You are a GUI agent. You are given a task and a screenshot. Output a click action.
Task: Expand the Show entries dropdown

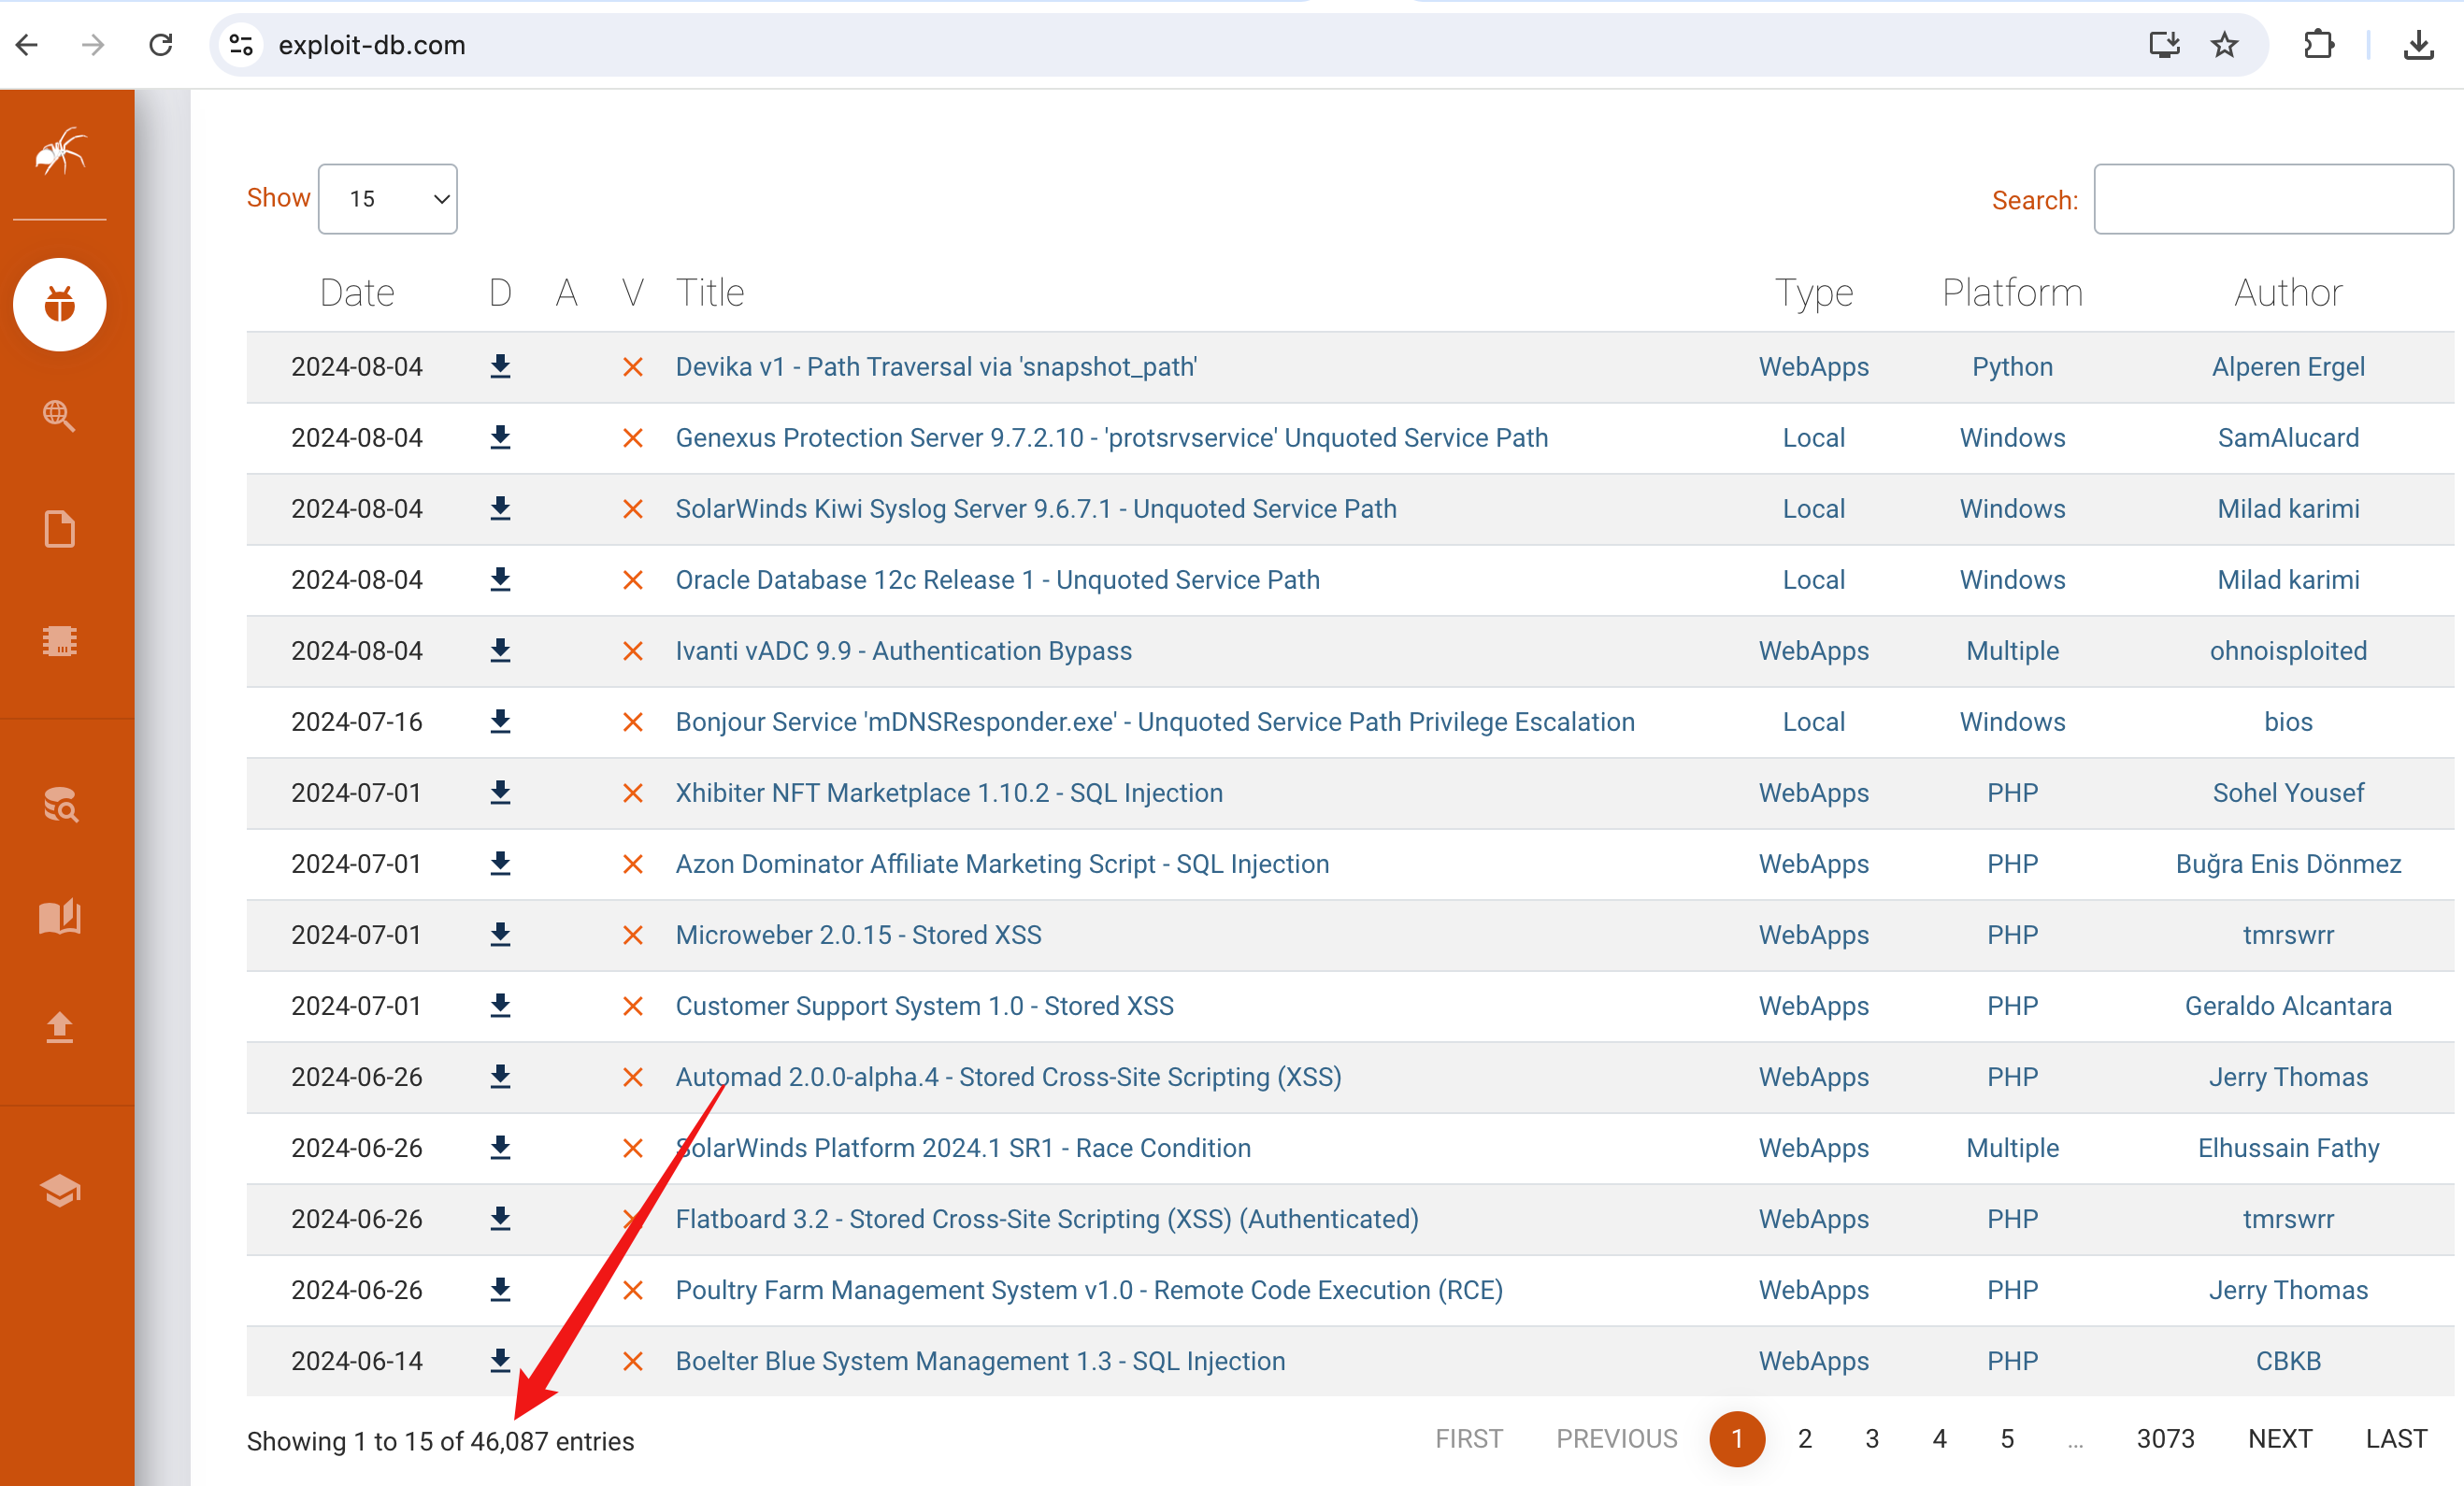pos(388,199)
